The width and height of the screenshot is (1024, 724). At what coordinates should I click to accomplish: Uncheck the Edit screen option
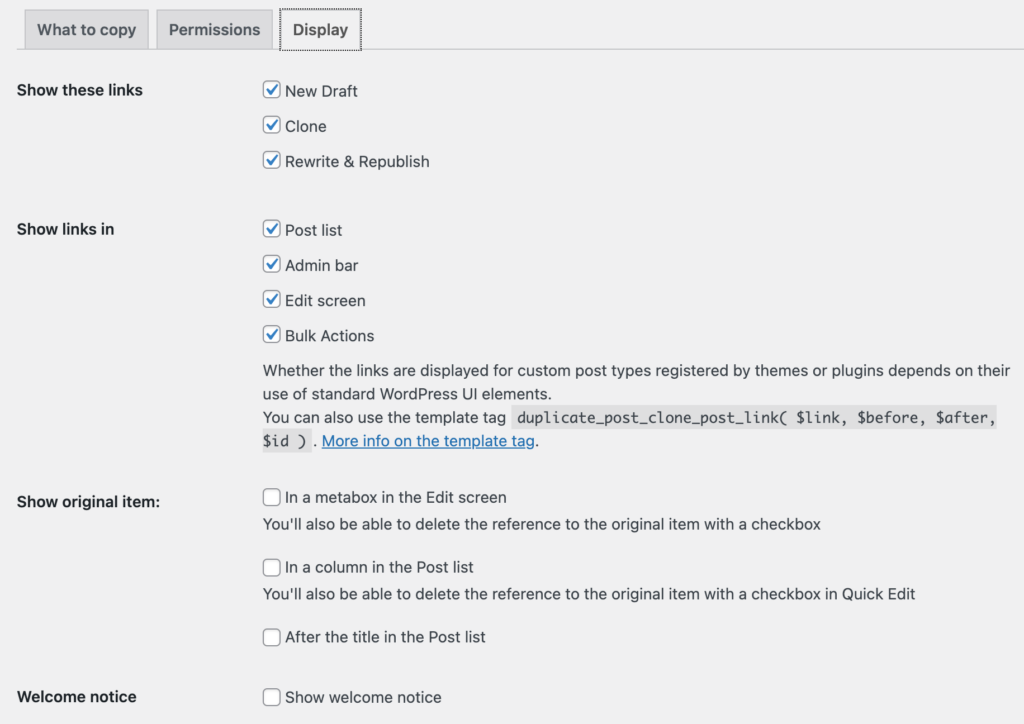[271, 300]
